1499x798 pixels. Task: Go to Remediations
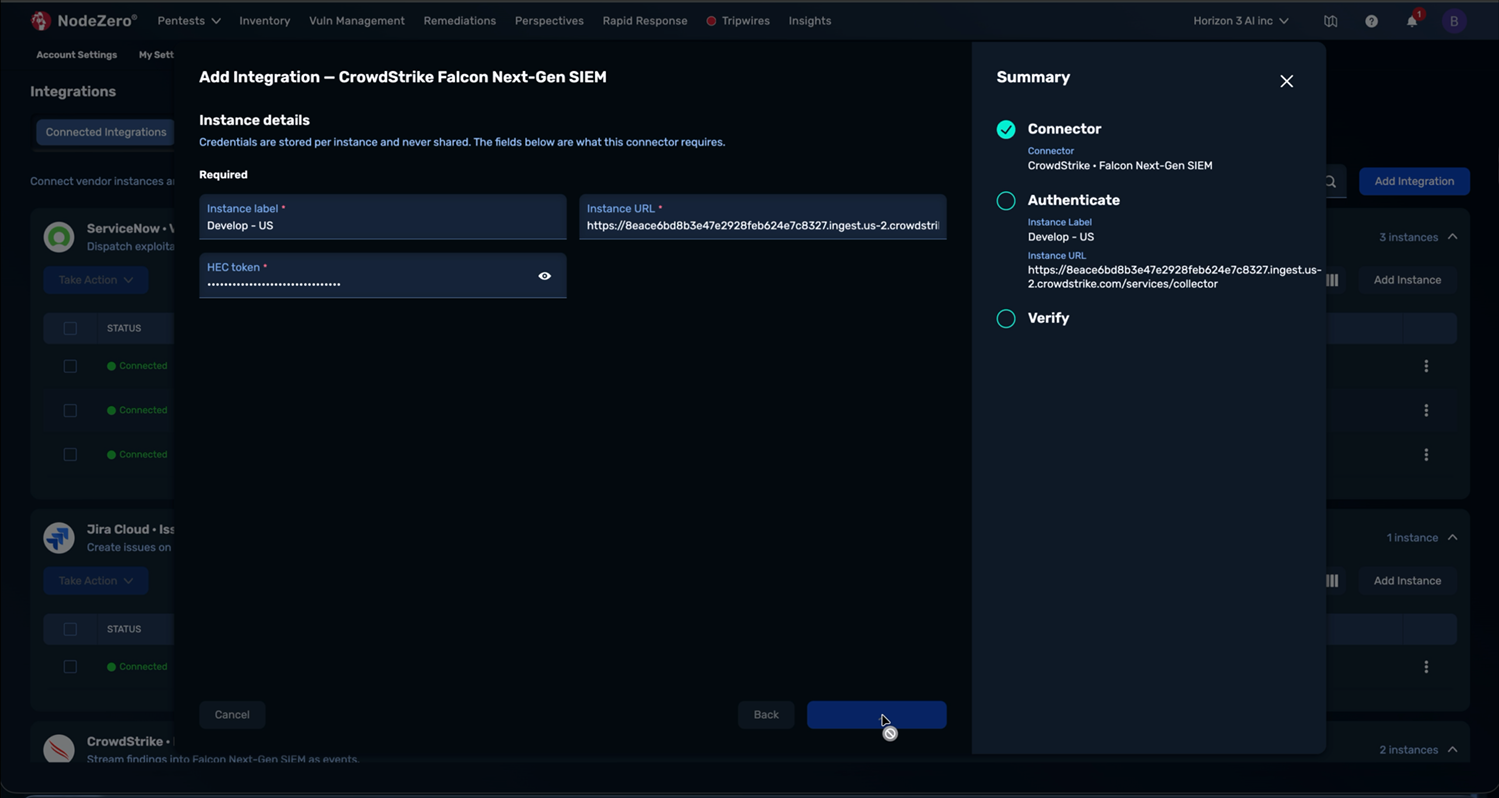(x=459, y=21)
